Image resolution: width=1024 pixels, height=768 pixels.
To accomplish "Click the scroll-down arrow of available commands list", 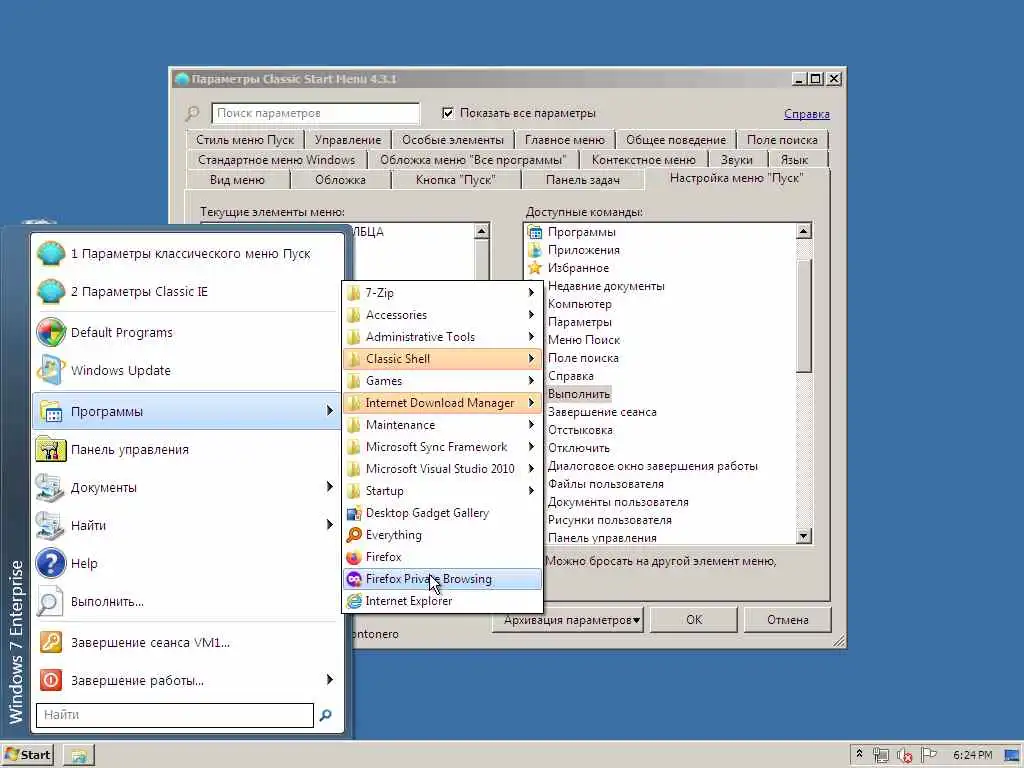I will click(804, 536).
